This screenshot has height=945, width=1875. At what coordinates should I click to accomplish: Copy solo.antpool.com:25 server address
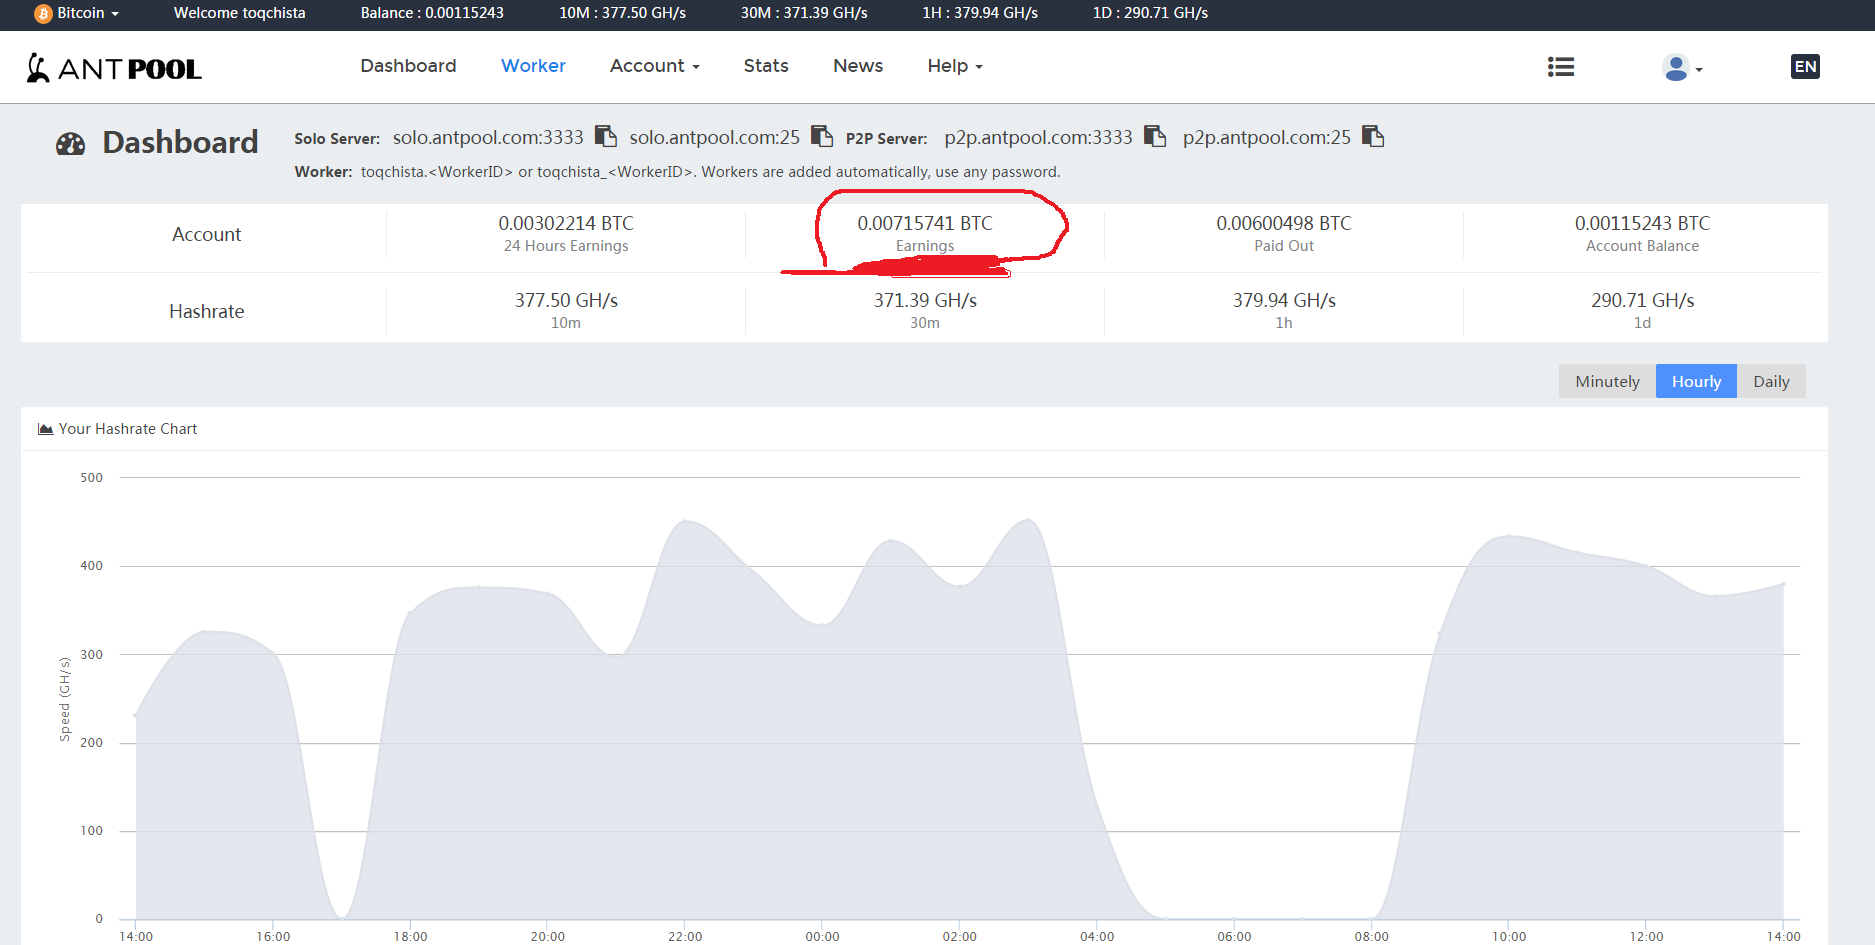click(x=821, y=136)
